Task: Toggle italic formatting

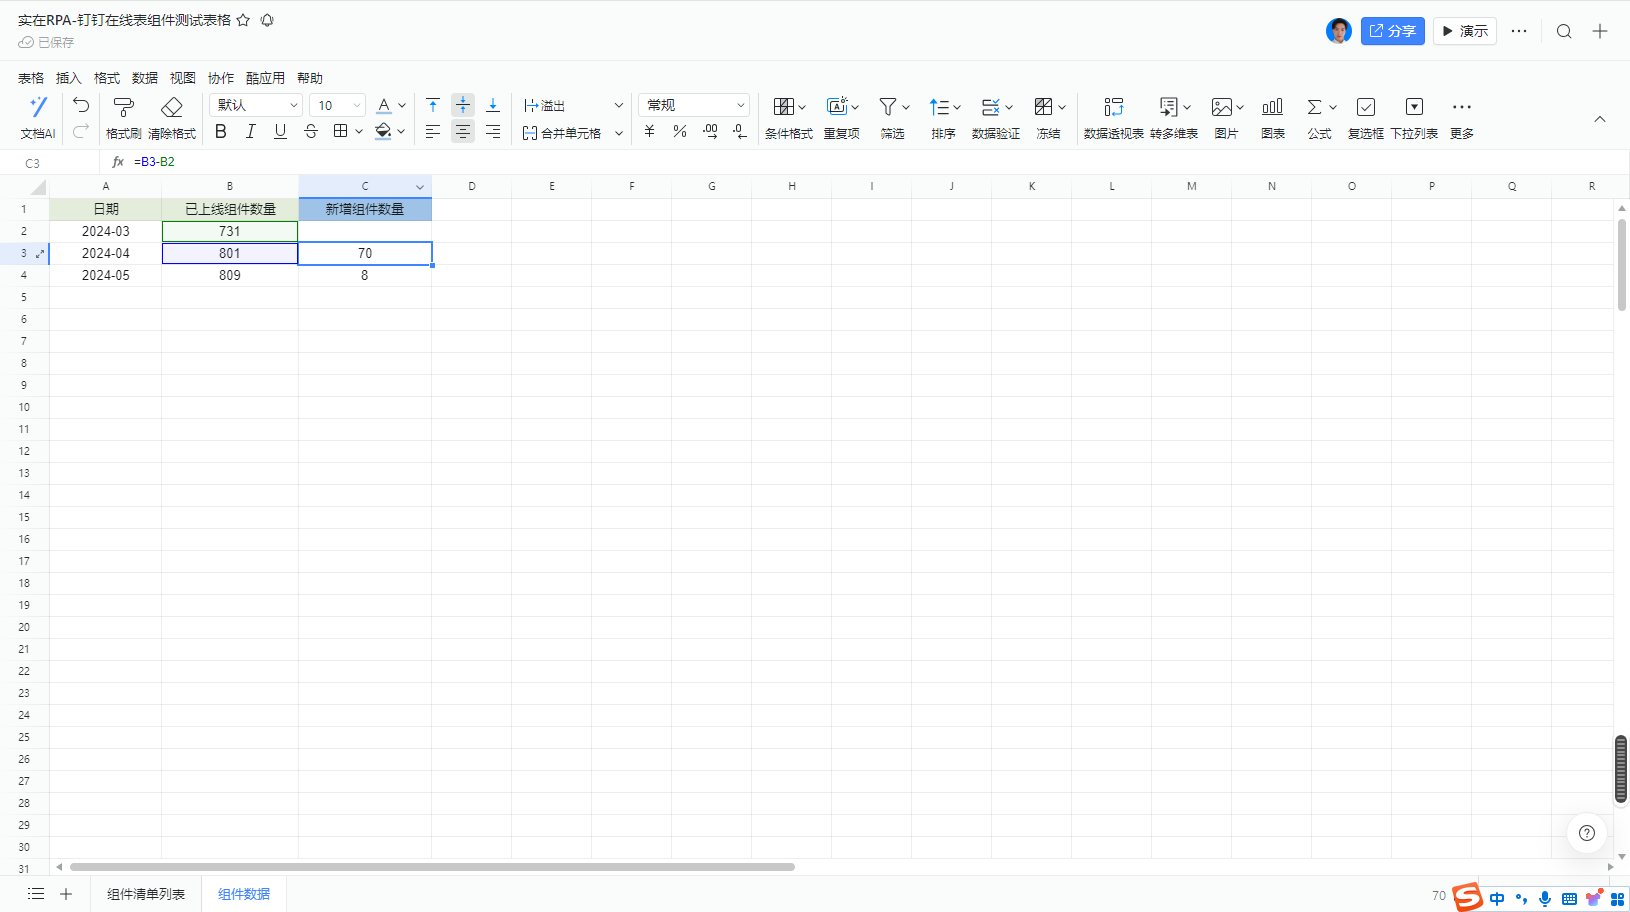Action: click(x=251, y=131)
